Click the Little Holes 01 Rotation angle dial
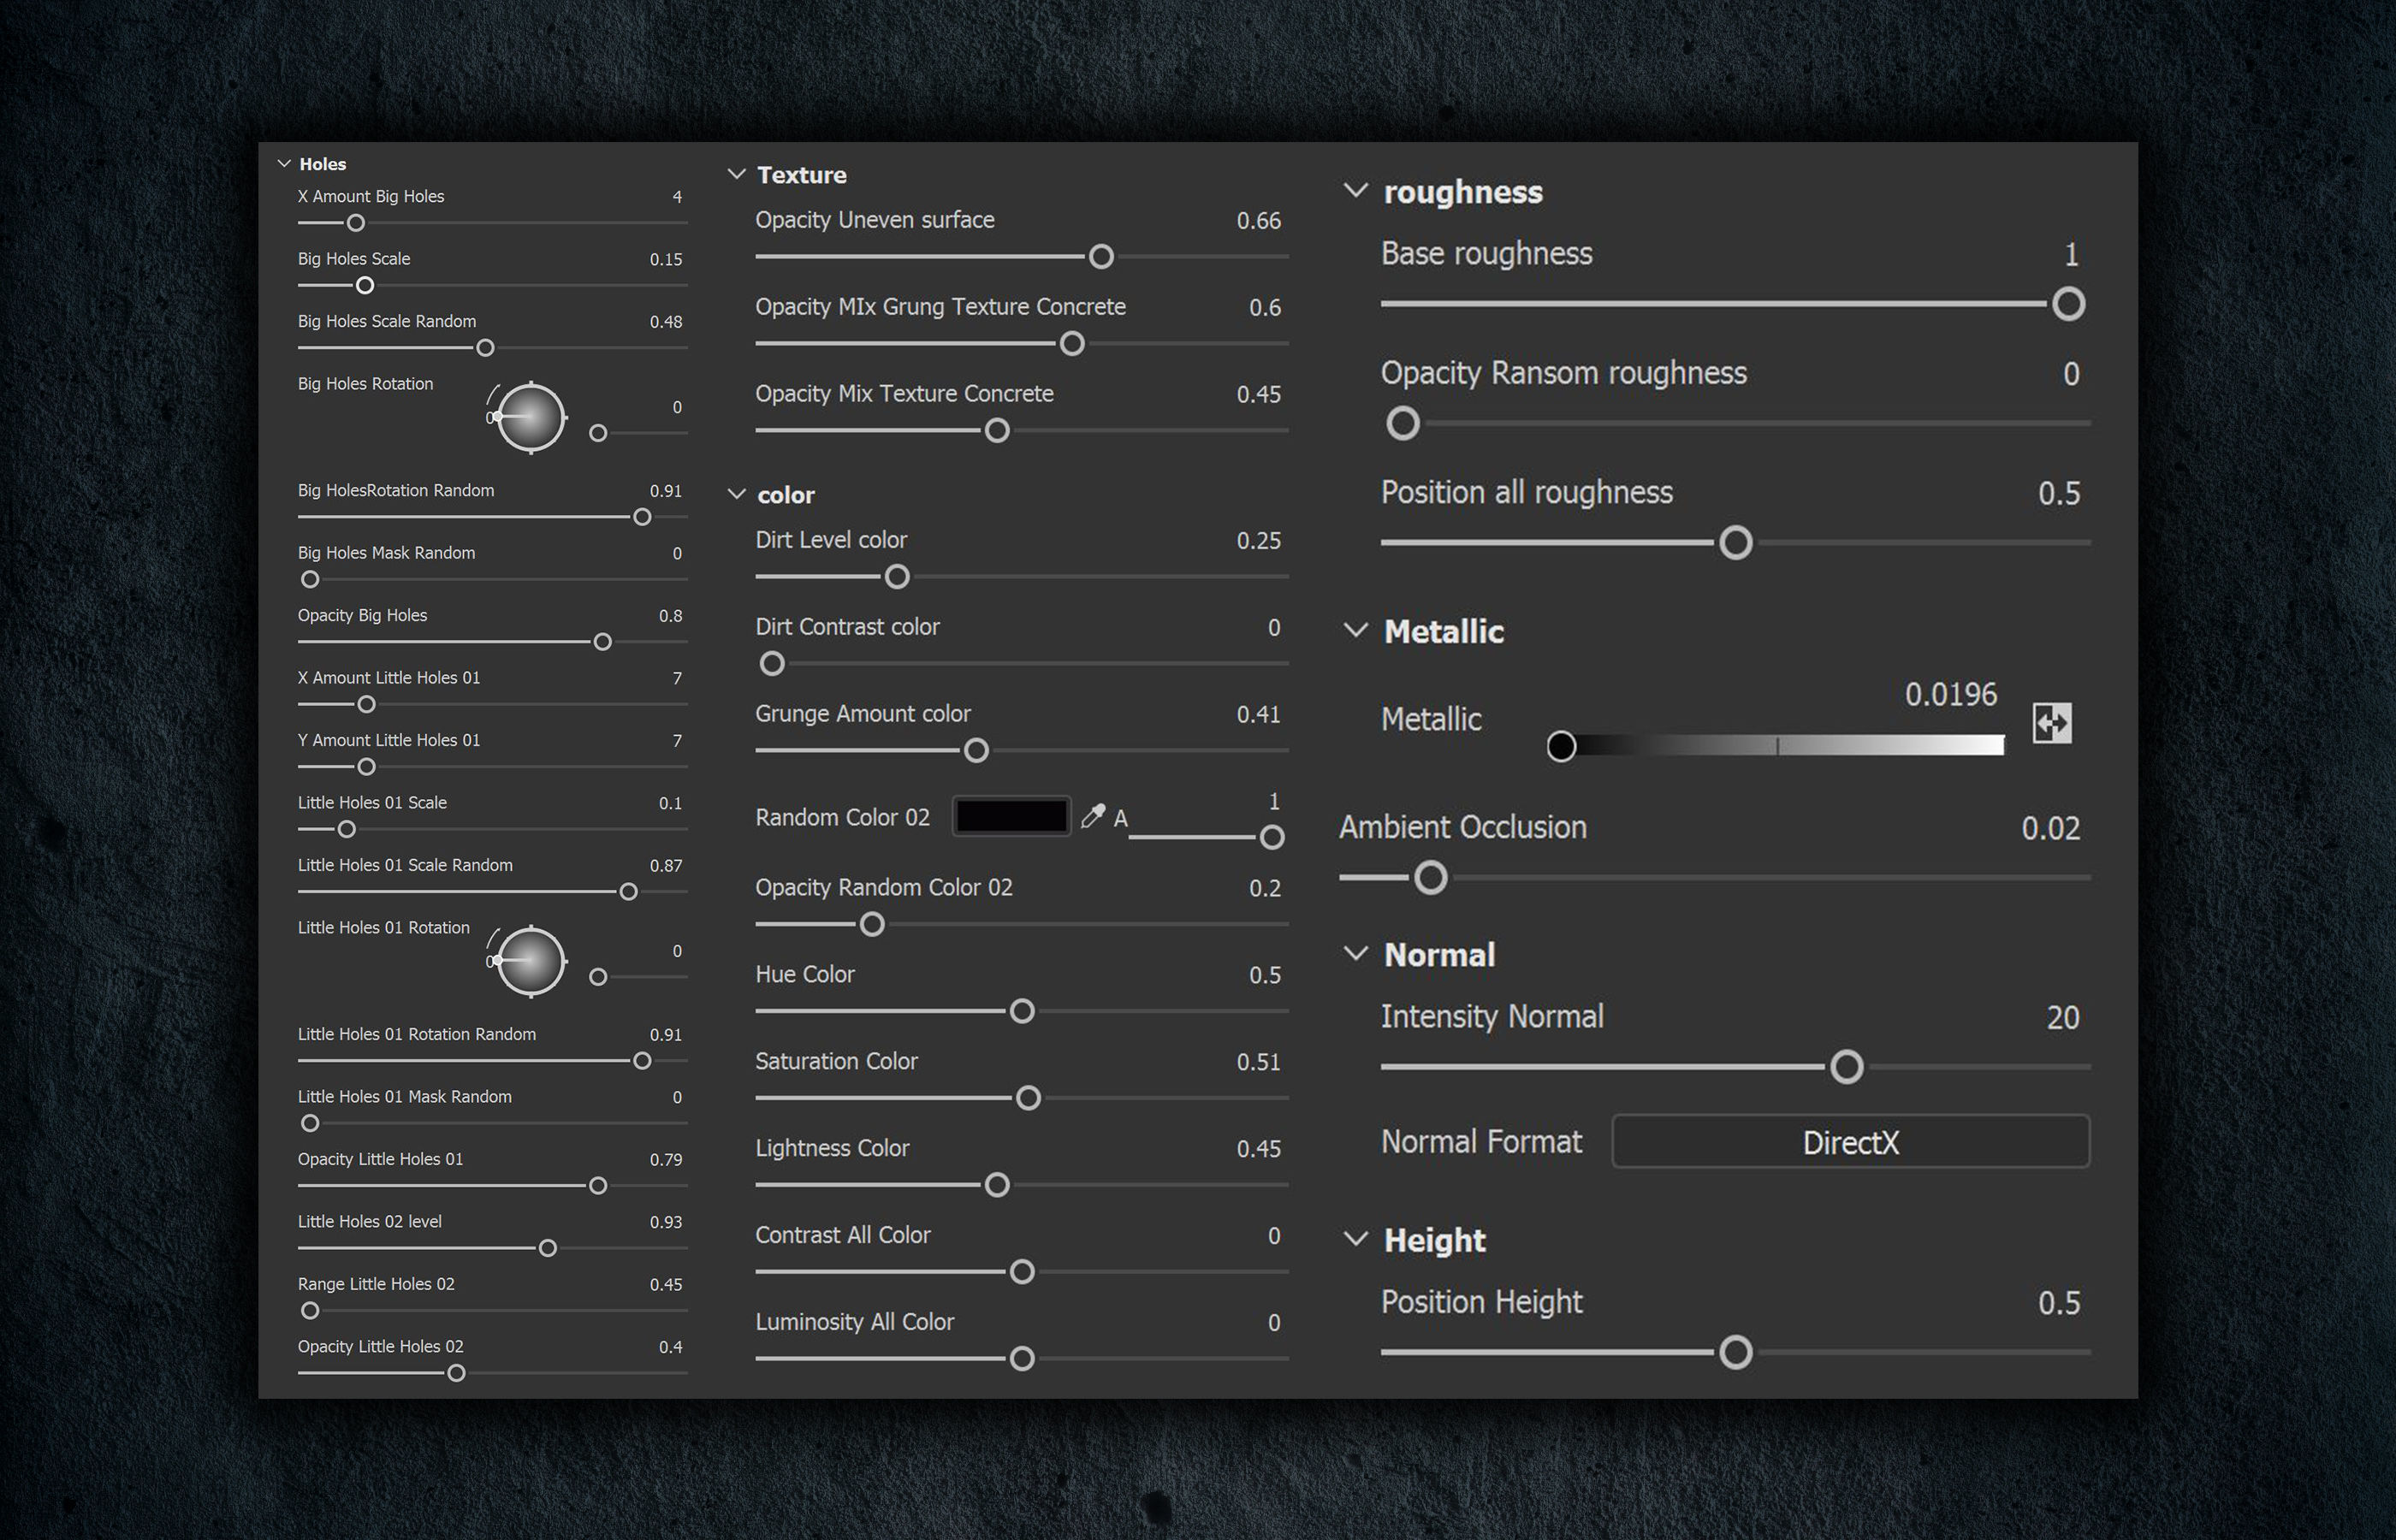This screenshot has height=1540, width=2396. [x=531, y=961]
